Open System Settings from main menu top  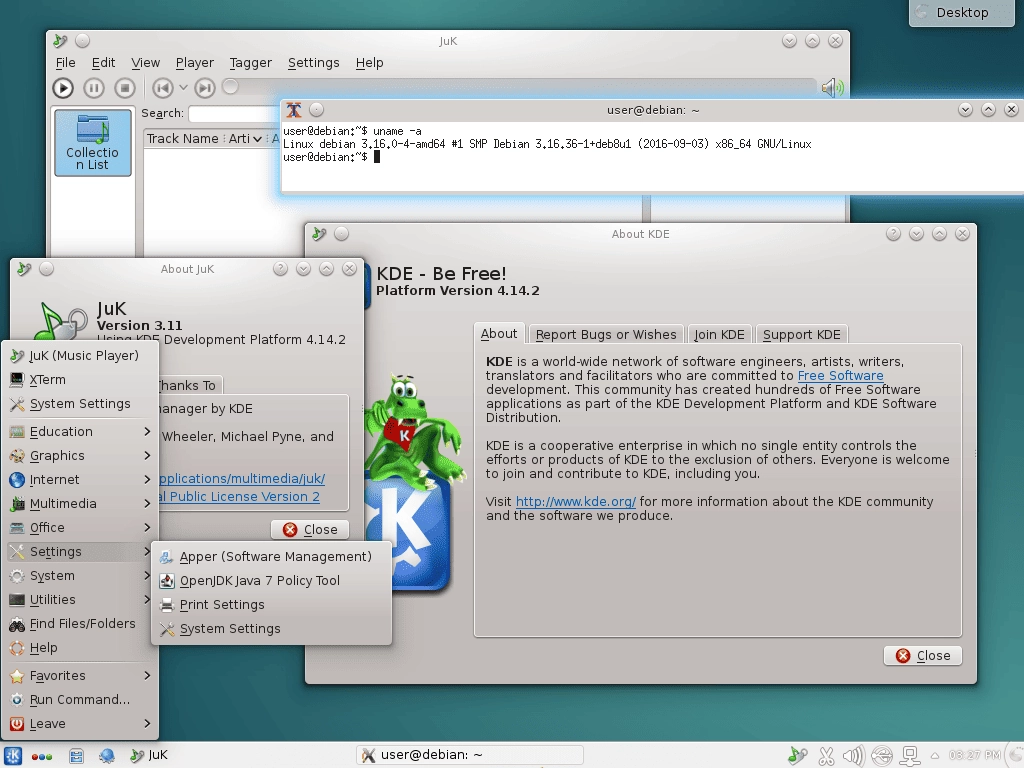pyautogui.click(x=81, y=404)
